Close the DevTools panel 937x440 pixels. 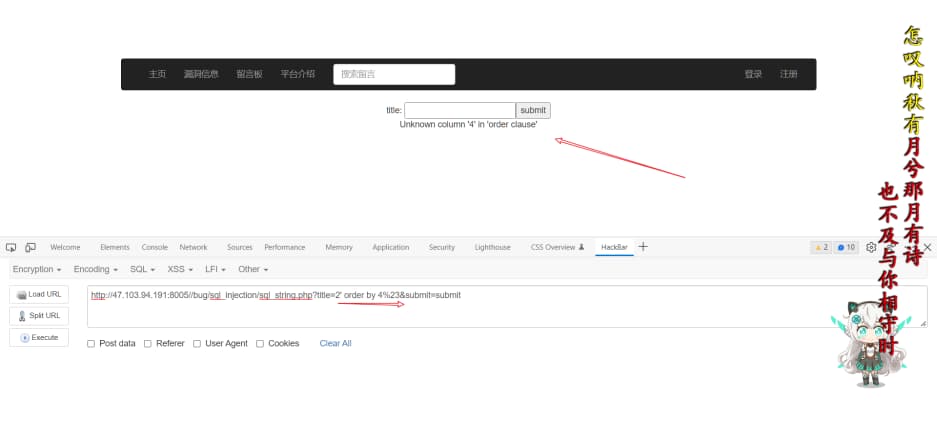point(927,248)
